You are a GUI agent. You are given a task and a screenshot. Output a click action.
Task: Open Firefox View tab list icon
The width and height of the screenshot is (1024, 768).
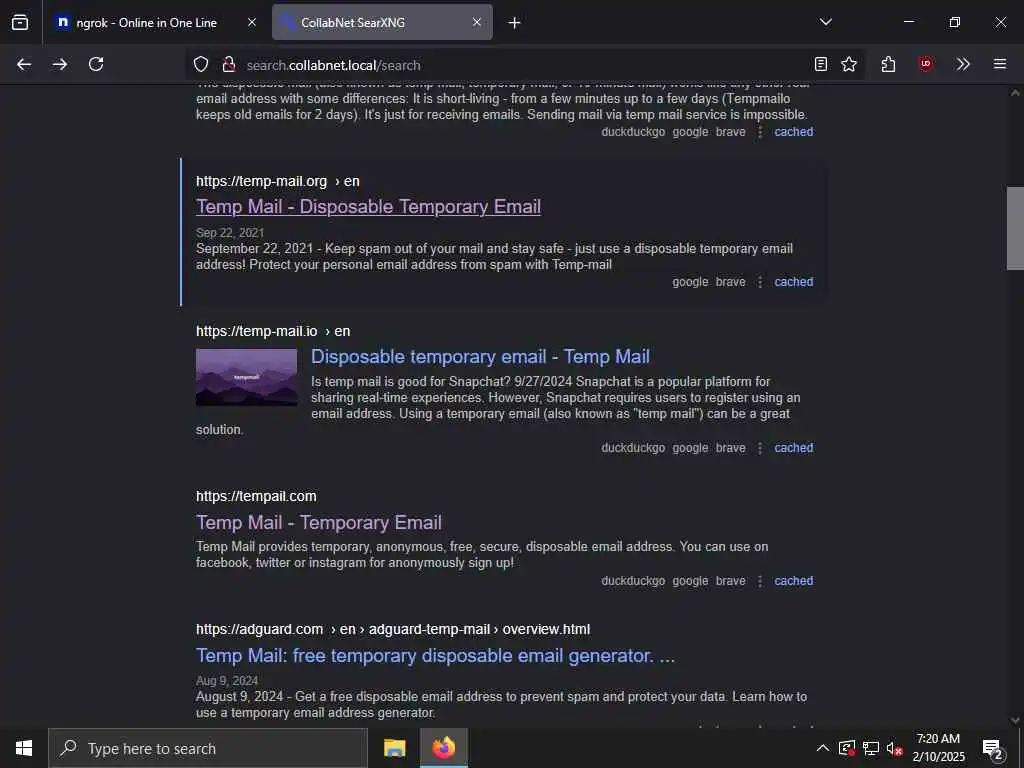20,22
